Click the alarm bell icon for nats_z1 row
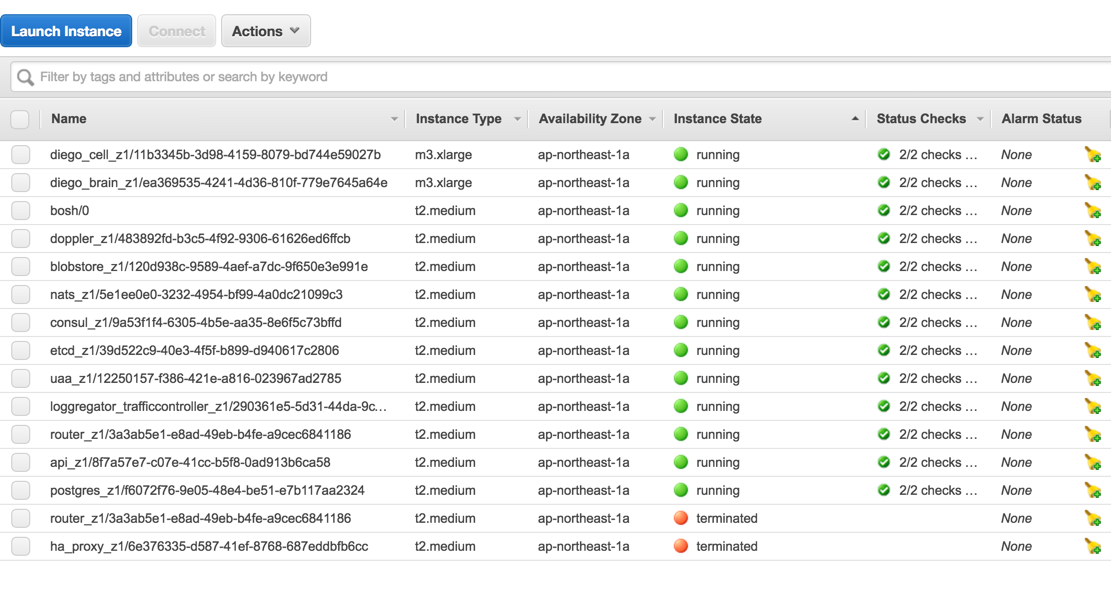This screenshot has height=589, width=1111. pyautogui.click(x=1093, y=295)
